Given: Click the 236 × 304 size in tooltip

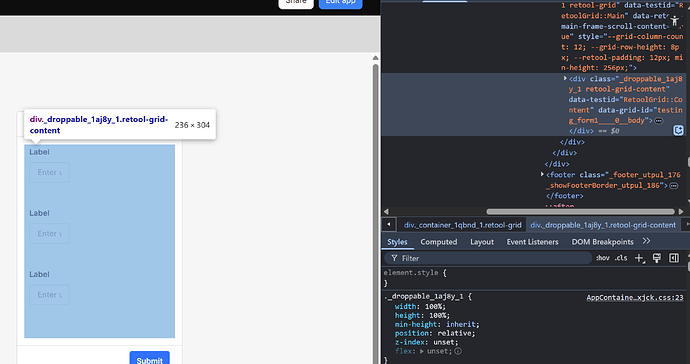Looking at the screenshot, I should 192,125.
